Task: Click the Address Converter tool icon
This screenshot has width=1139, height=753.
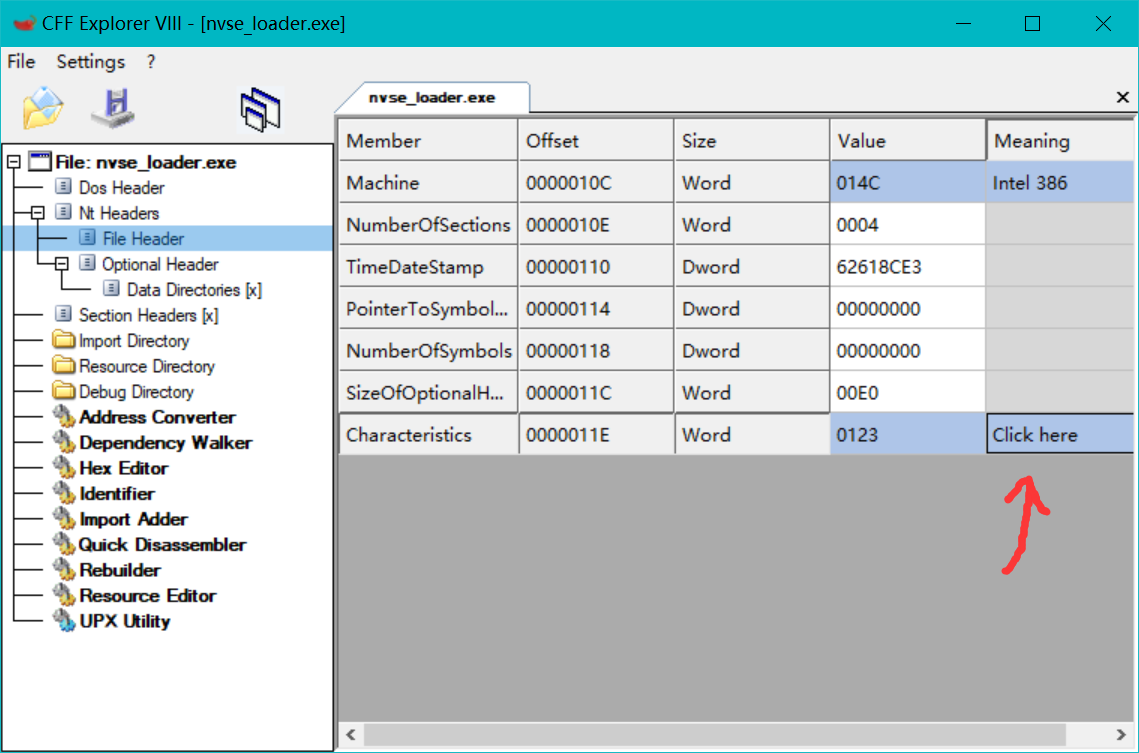Action: click(x=64, y=417)
